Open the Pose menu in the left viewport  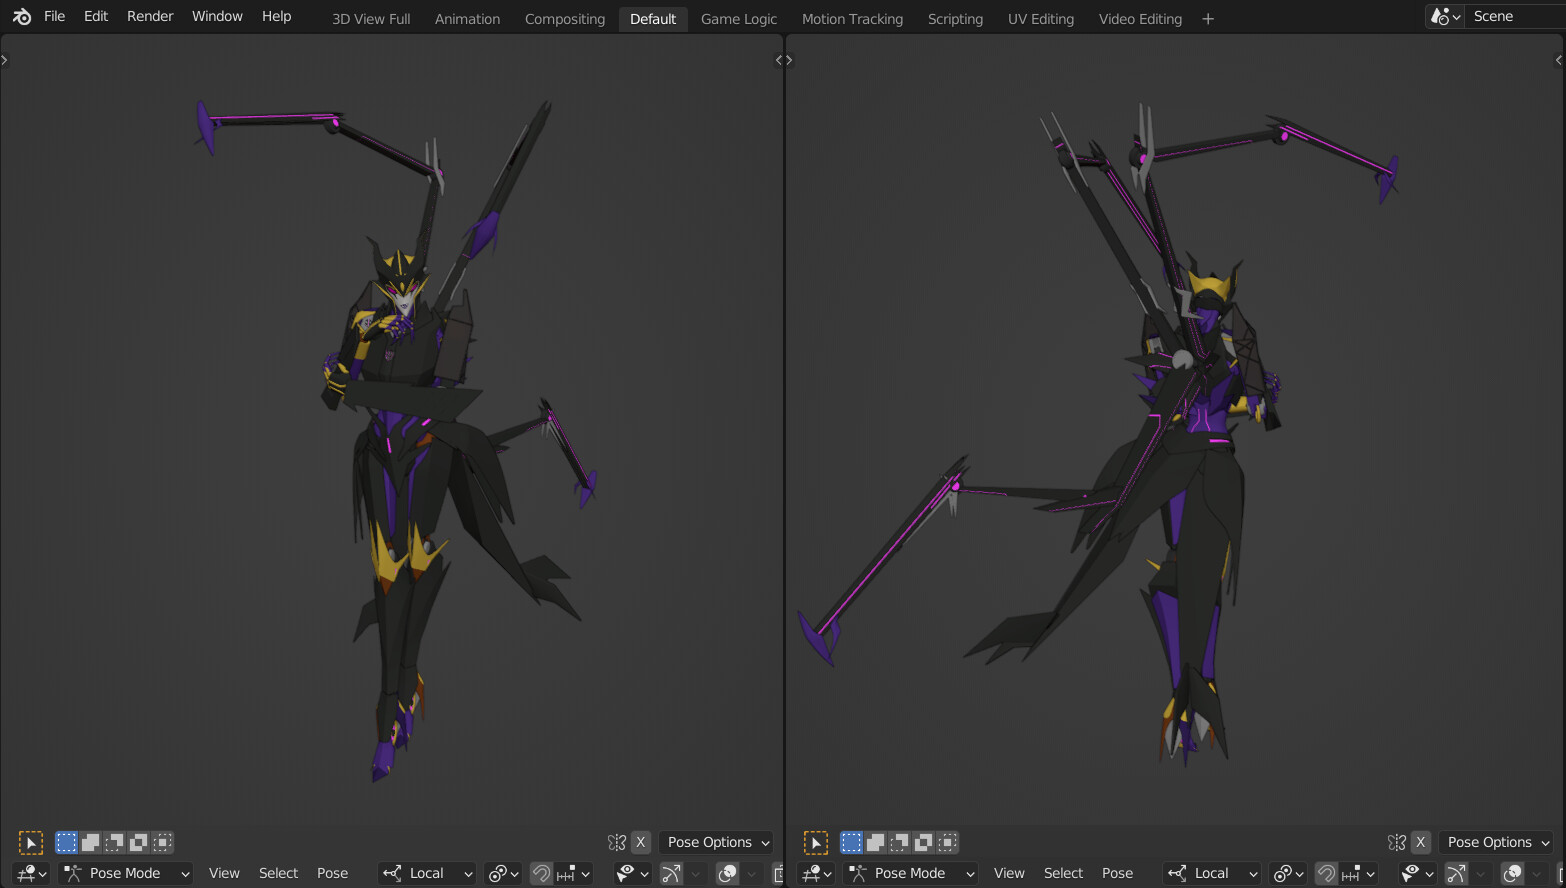[333, 873]
